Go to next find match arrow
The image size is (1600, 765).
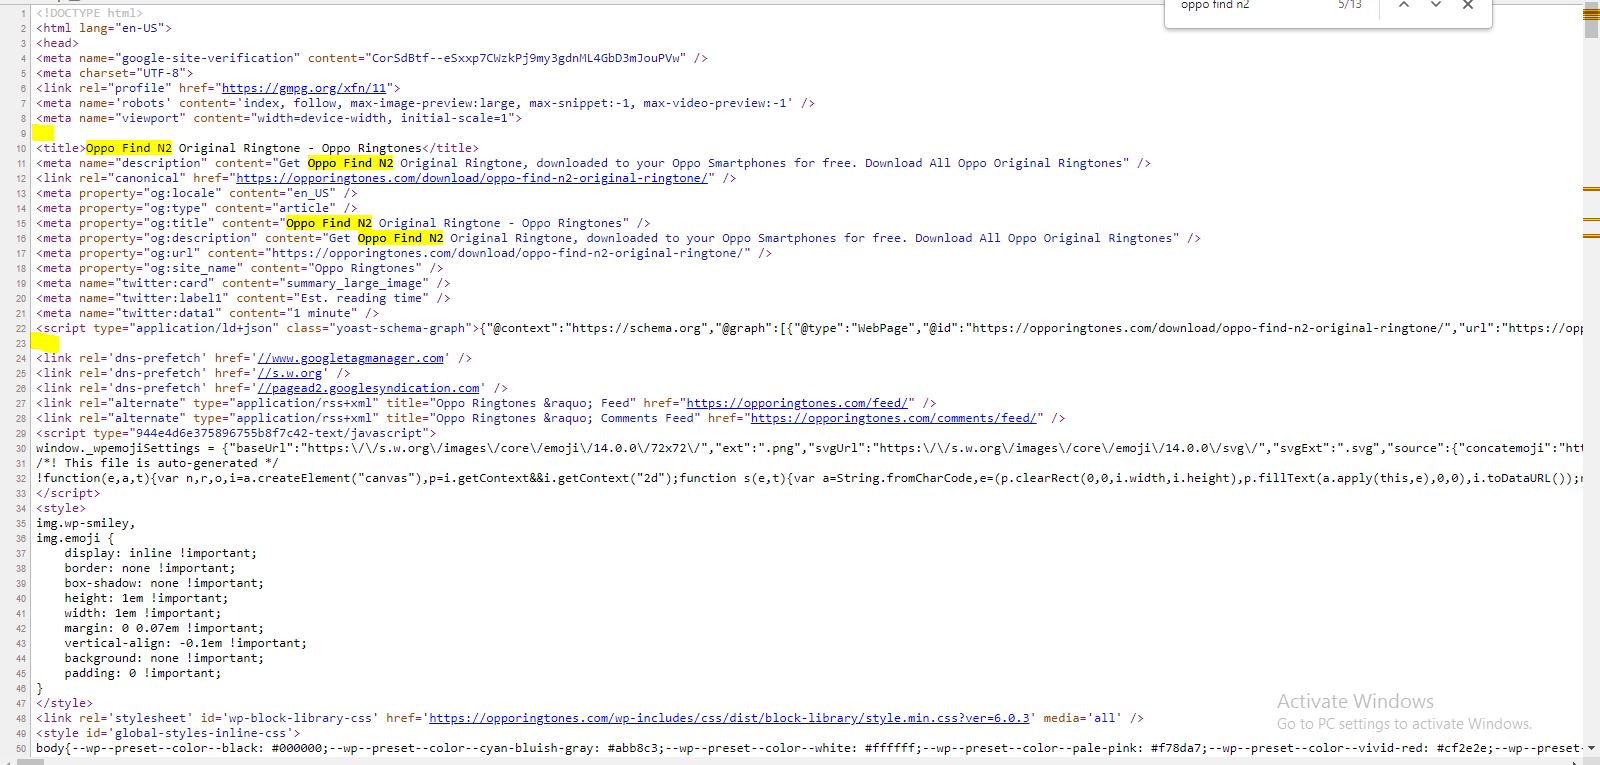[1436, 6]
